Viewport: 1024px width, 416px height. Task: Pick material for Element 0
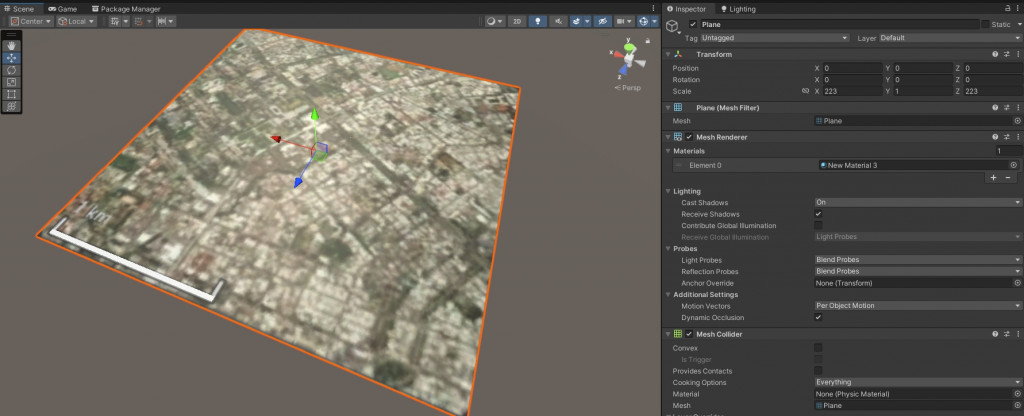coord(1014,165)
